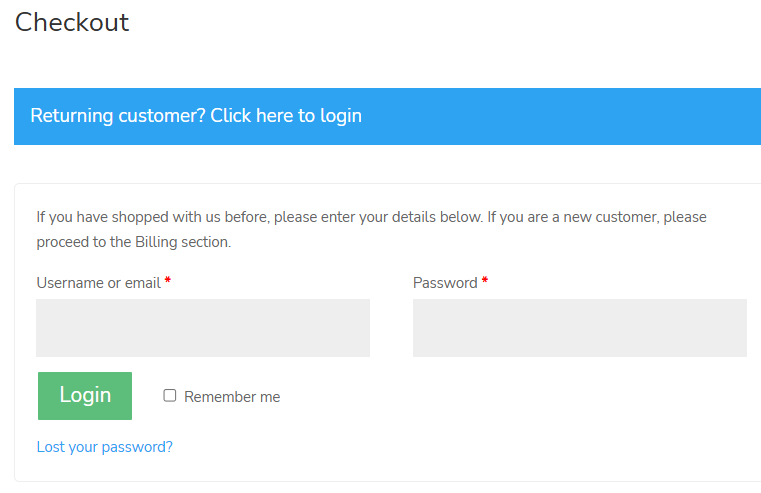761x493 pixels.
Task: Click the red asterisk beside Username or email
Action: 167,280
